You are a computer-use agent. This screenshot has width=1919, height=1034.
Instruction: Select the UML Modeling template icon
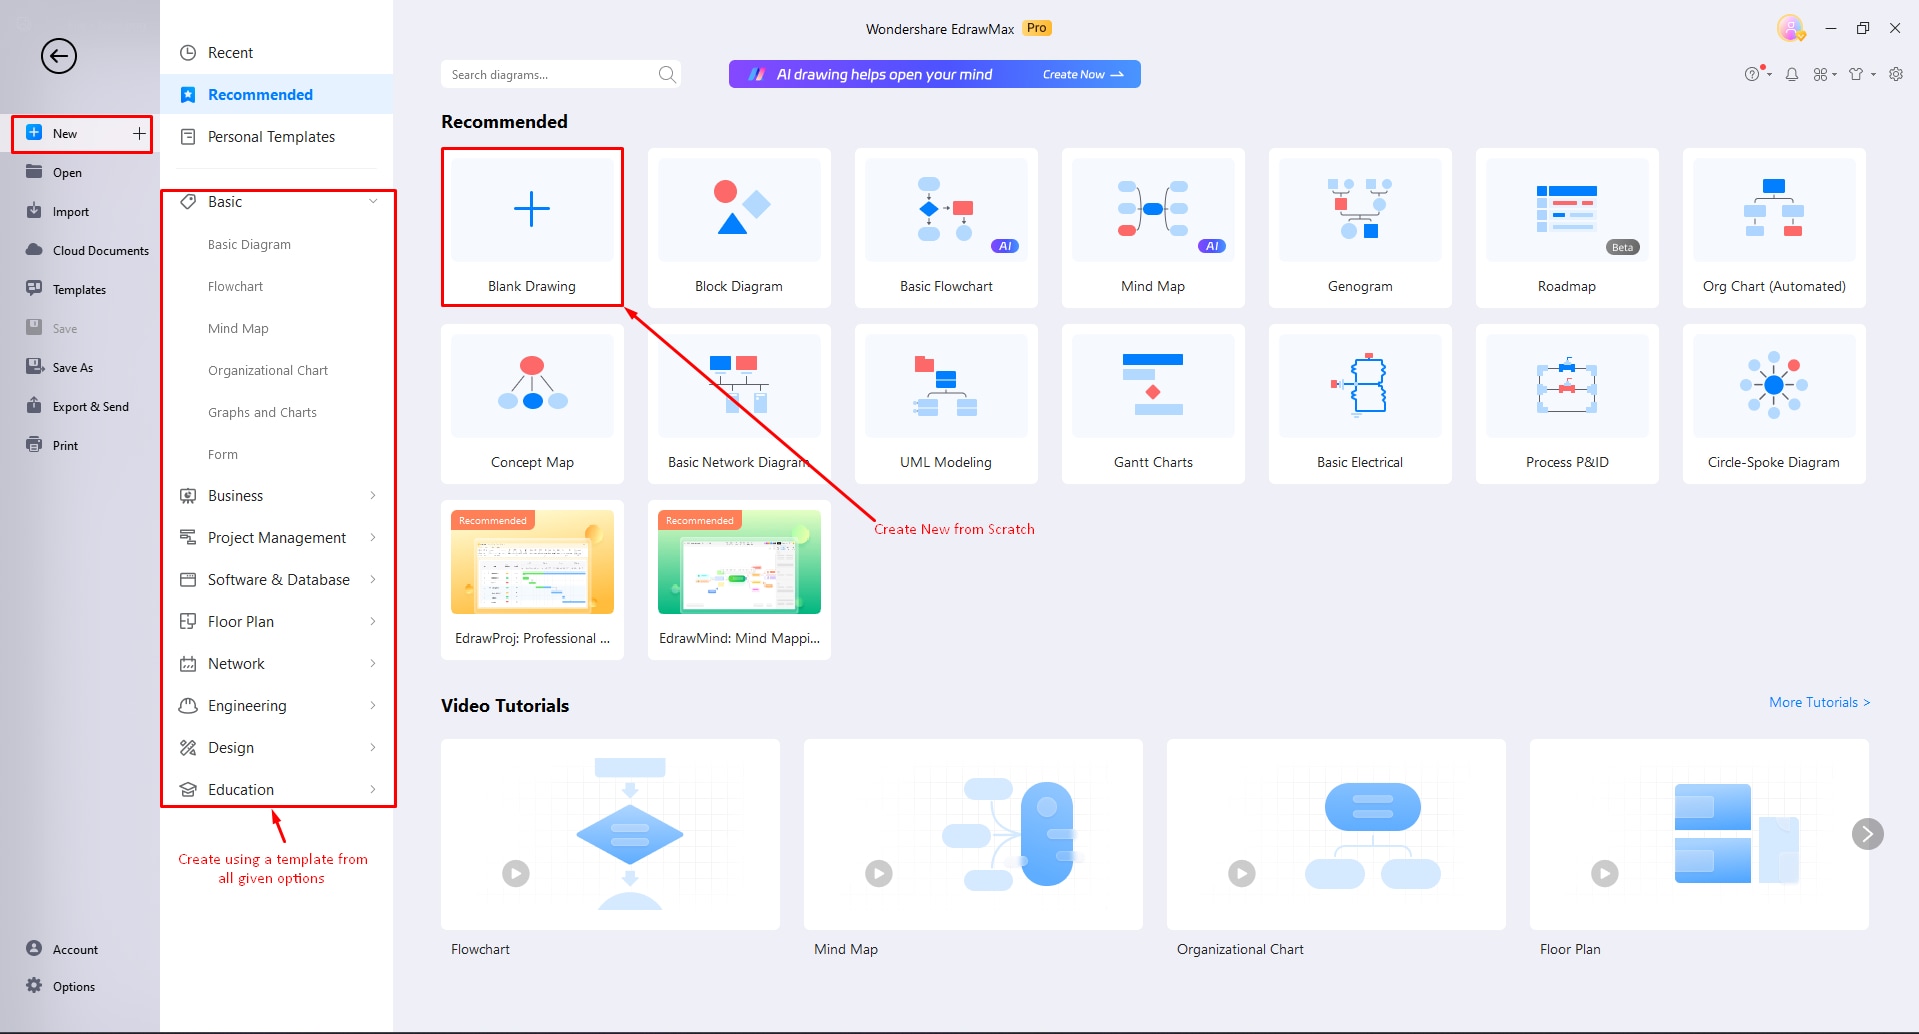coord(946,385)
